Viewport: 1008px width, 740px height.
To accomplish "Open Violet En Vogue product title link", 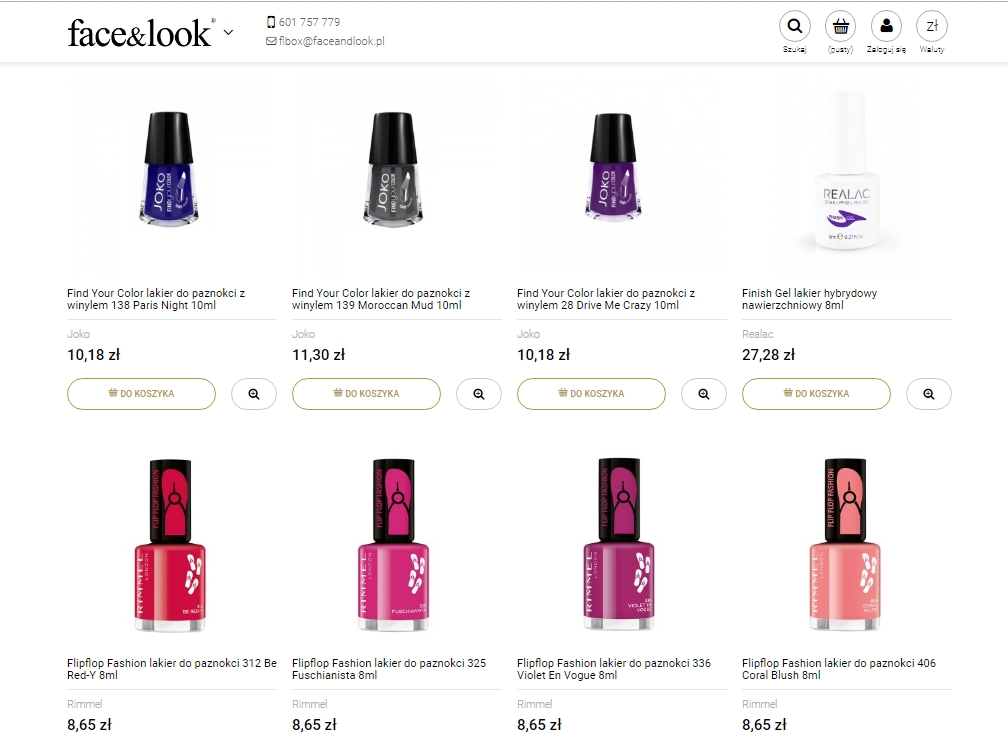I will point(613,669).
